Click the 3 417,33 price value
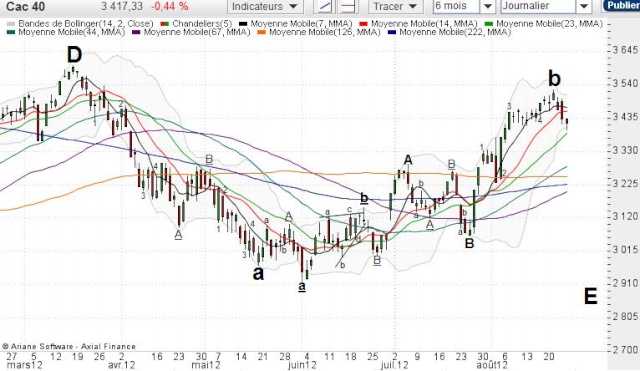This screenshot has width=640, height=371. click(x=122, y=6)
